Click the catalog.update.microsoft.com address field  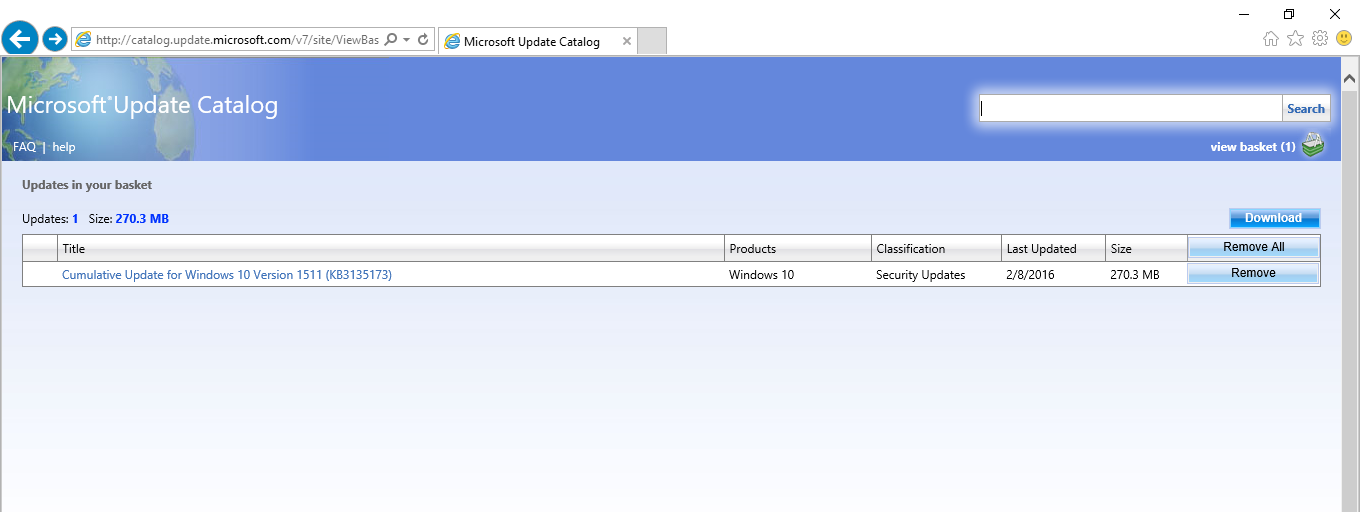(x=237, y=39)
